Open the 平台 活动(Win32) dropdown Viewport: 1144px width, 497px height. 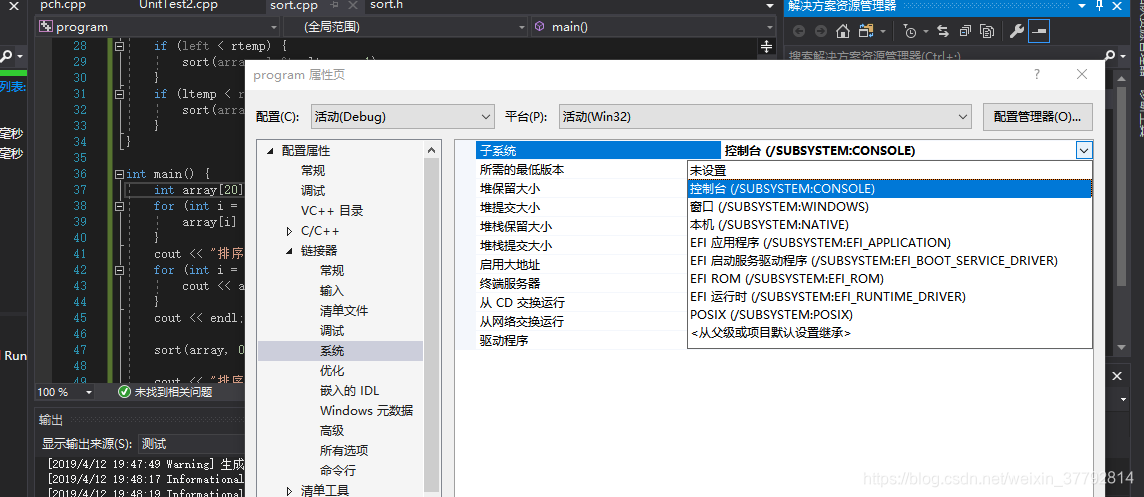pyautogui.click(x=765, y=116)
